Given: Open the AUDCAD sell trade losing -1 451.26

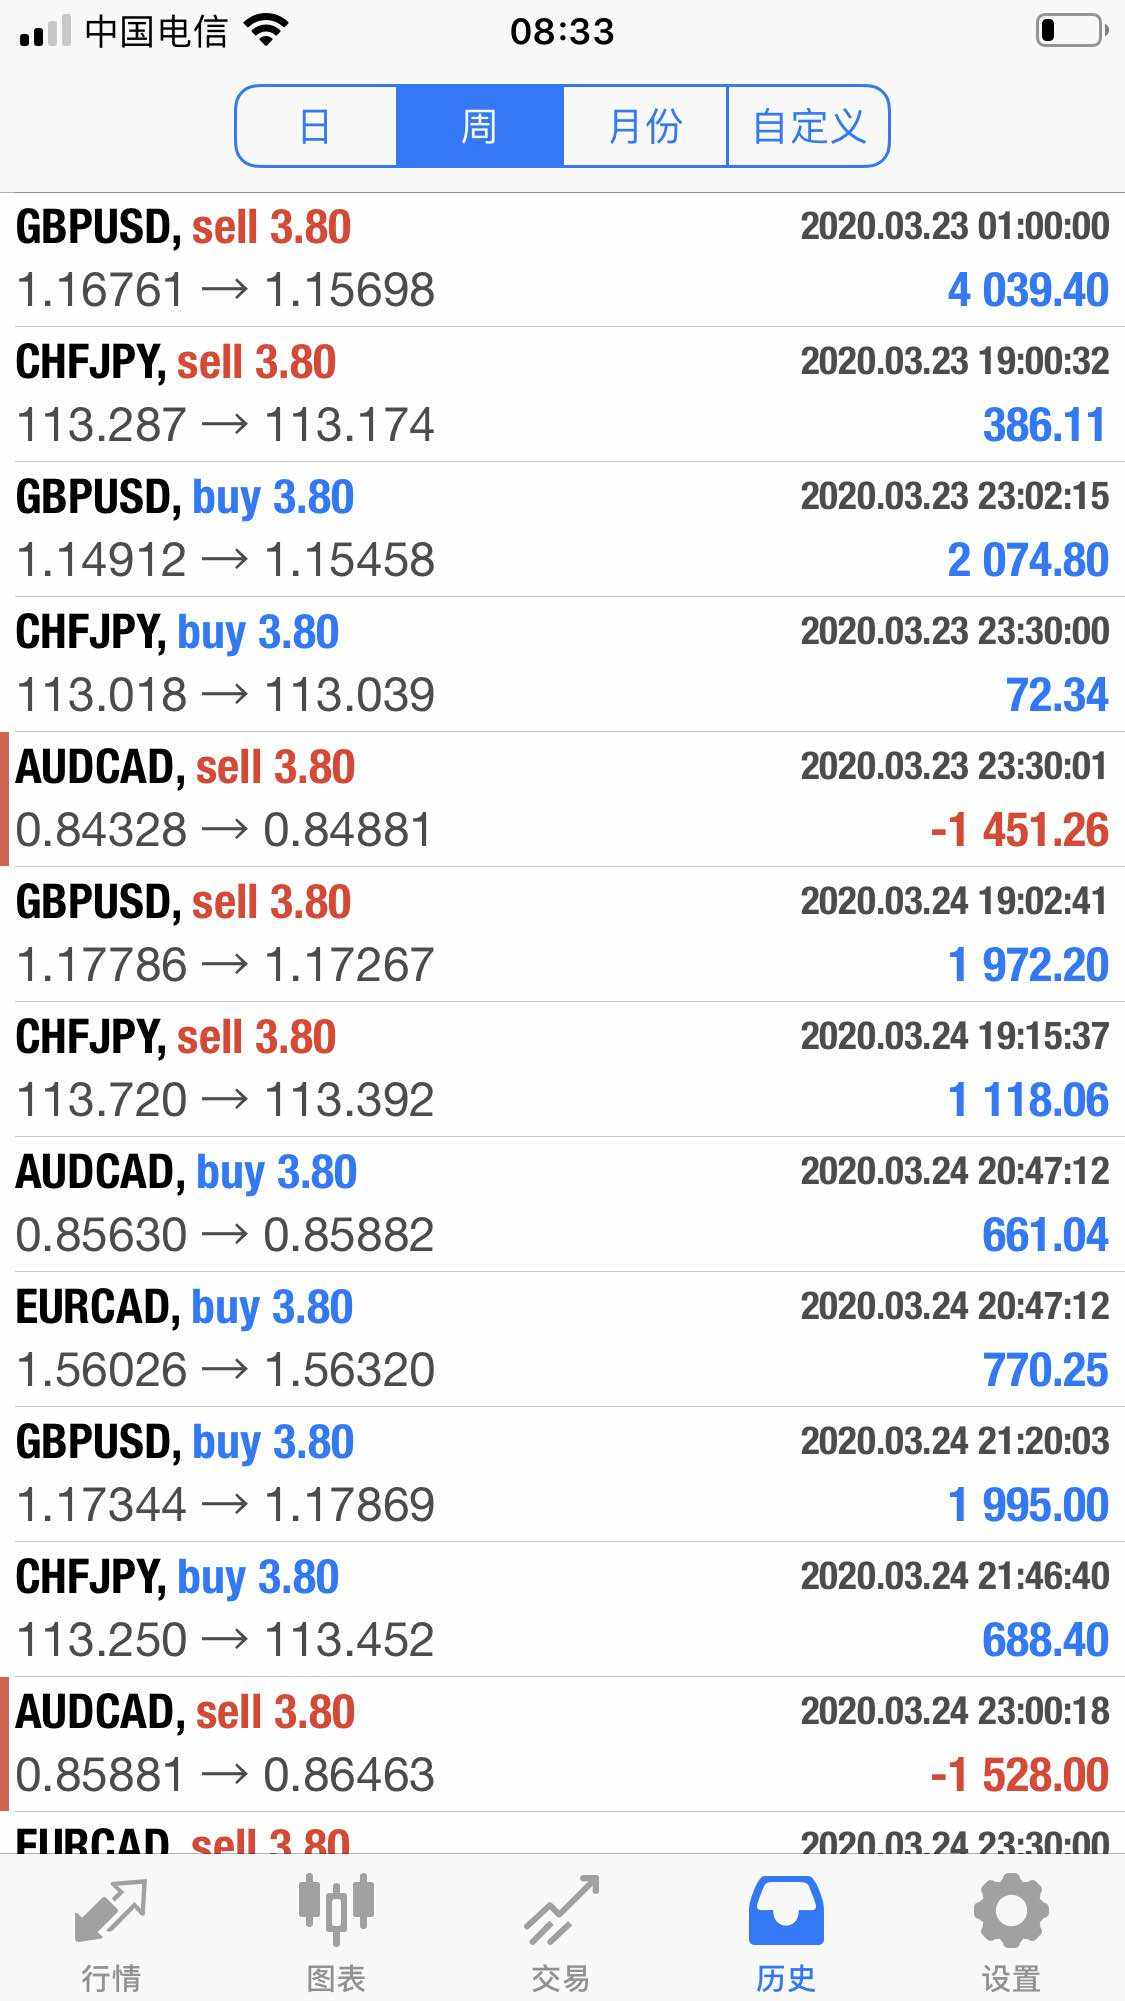Looking at the screenshot, I should [x=562, y=799].
